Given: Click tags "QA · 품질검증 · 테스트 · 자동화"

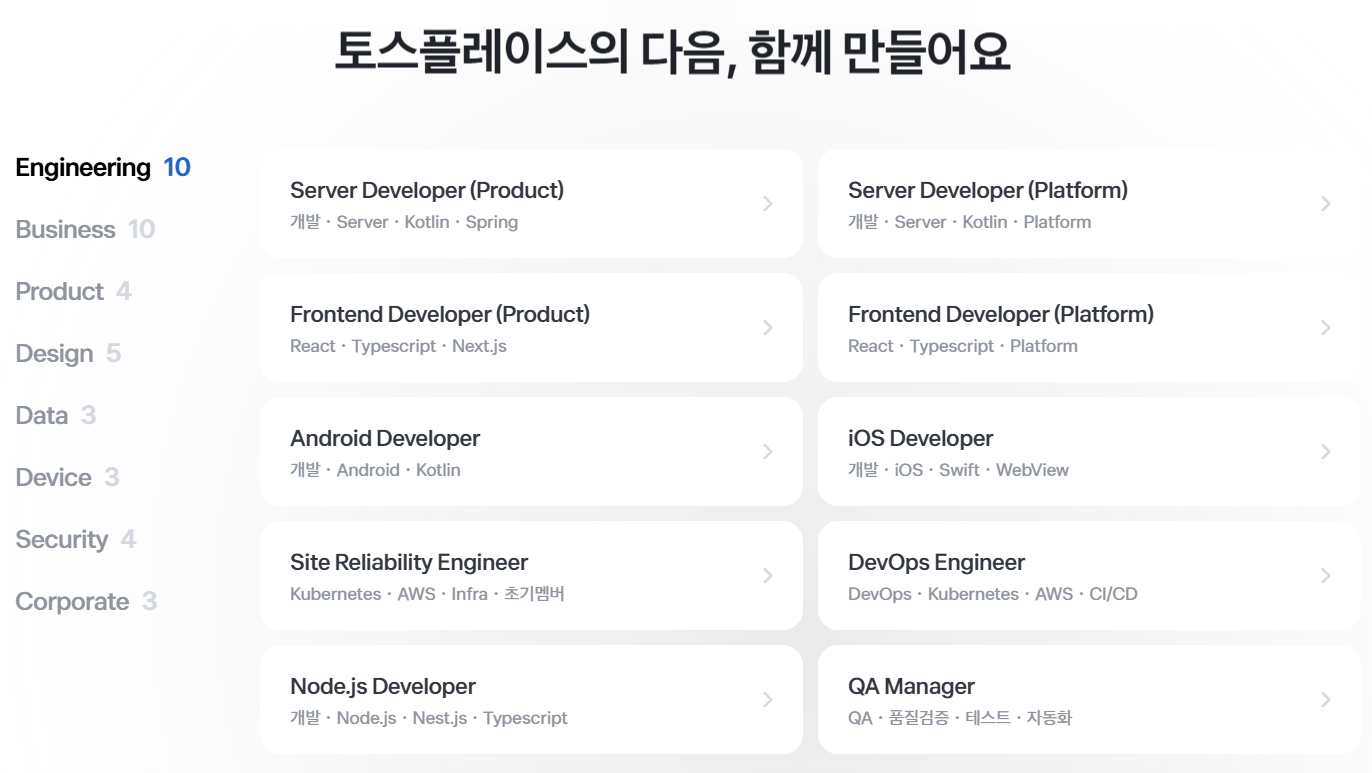Looking at the screenshot, I should 960,718.
